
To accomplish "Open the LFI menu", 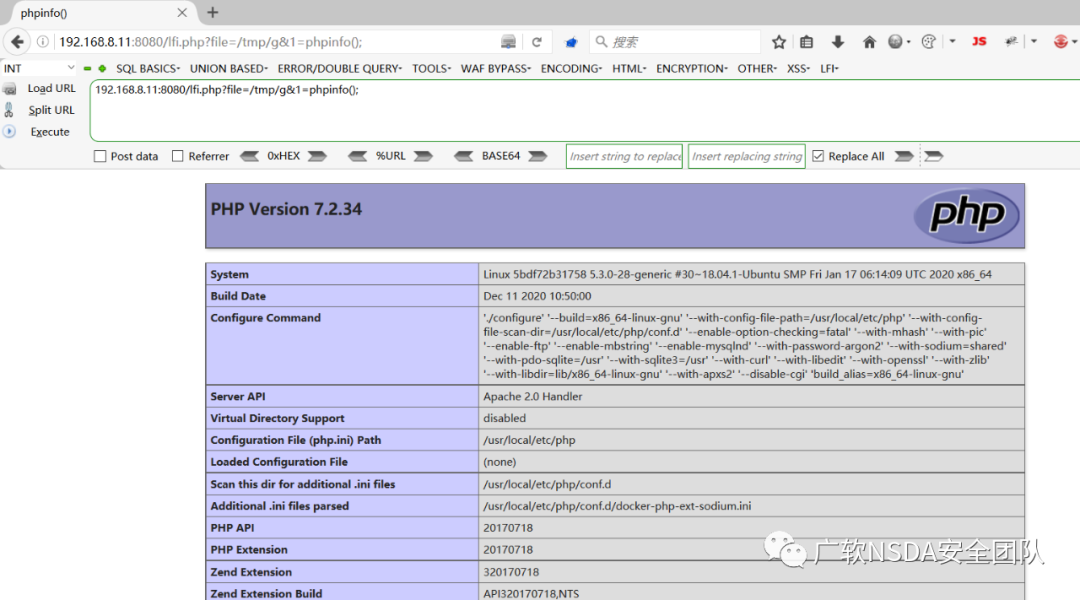I will 829,68.
